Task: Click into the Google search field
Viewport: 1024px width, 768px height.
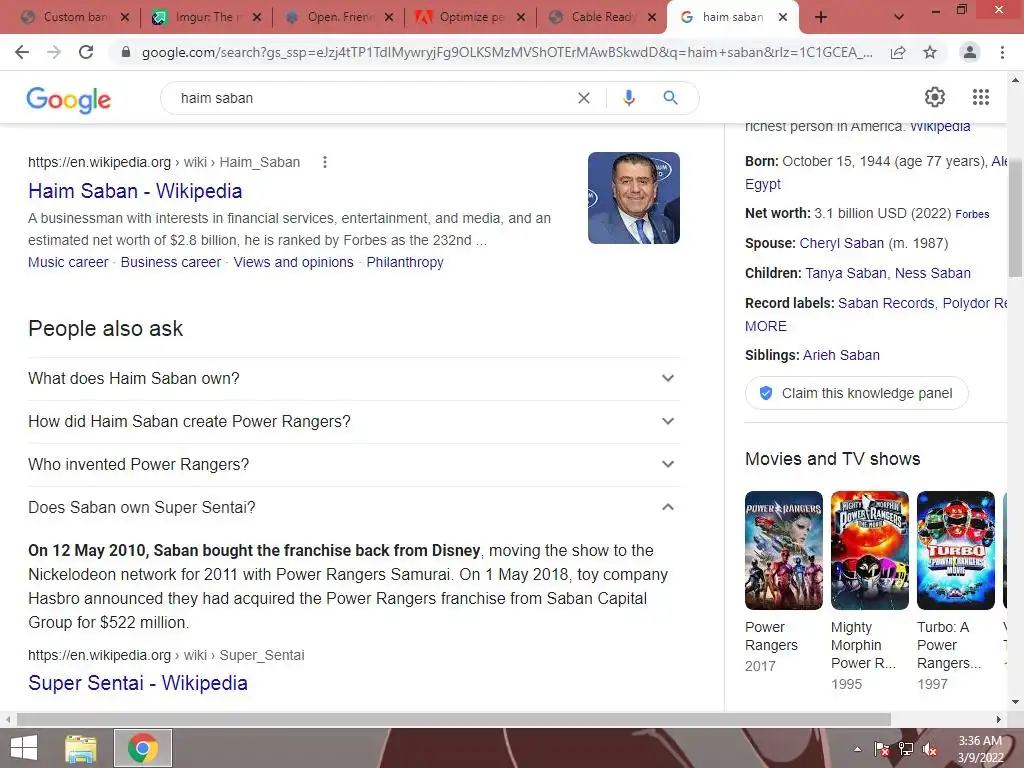Action: coord(372,98)
